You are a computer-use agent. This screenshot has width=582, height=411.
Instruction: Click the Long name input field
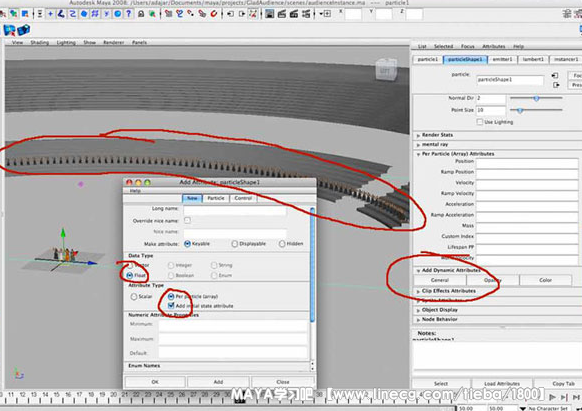coord(235,210)
